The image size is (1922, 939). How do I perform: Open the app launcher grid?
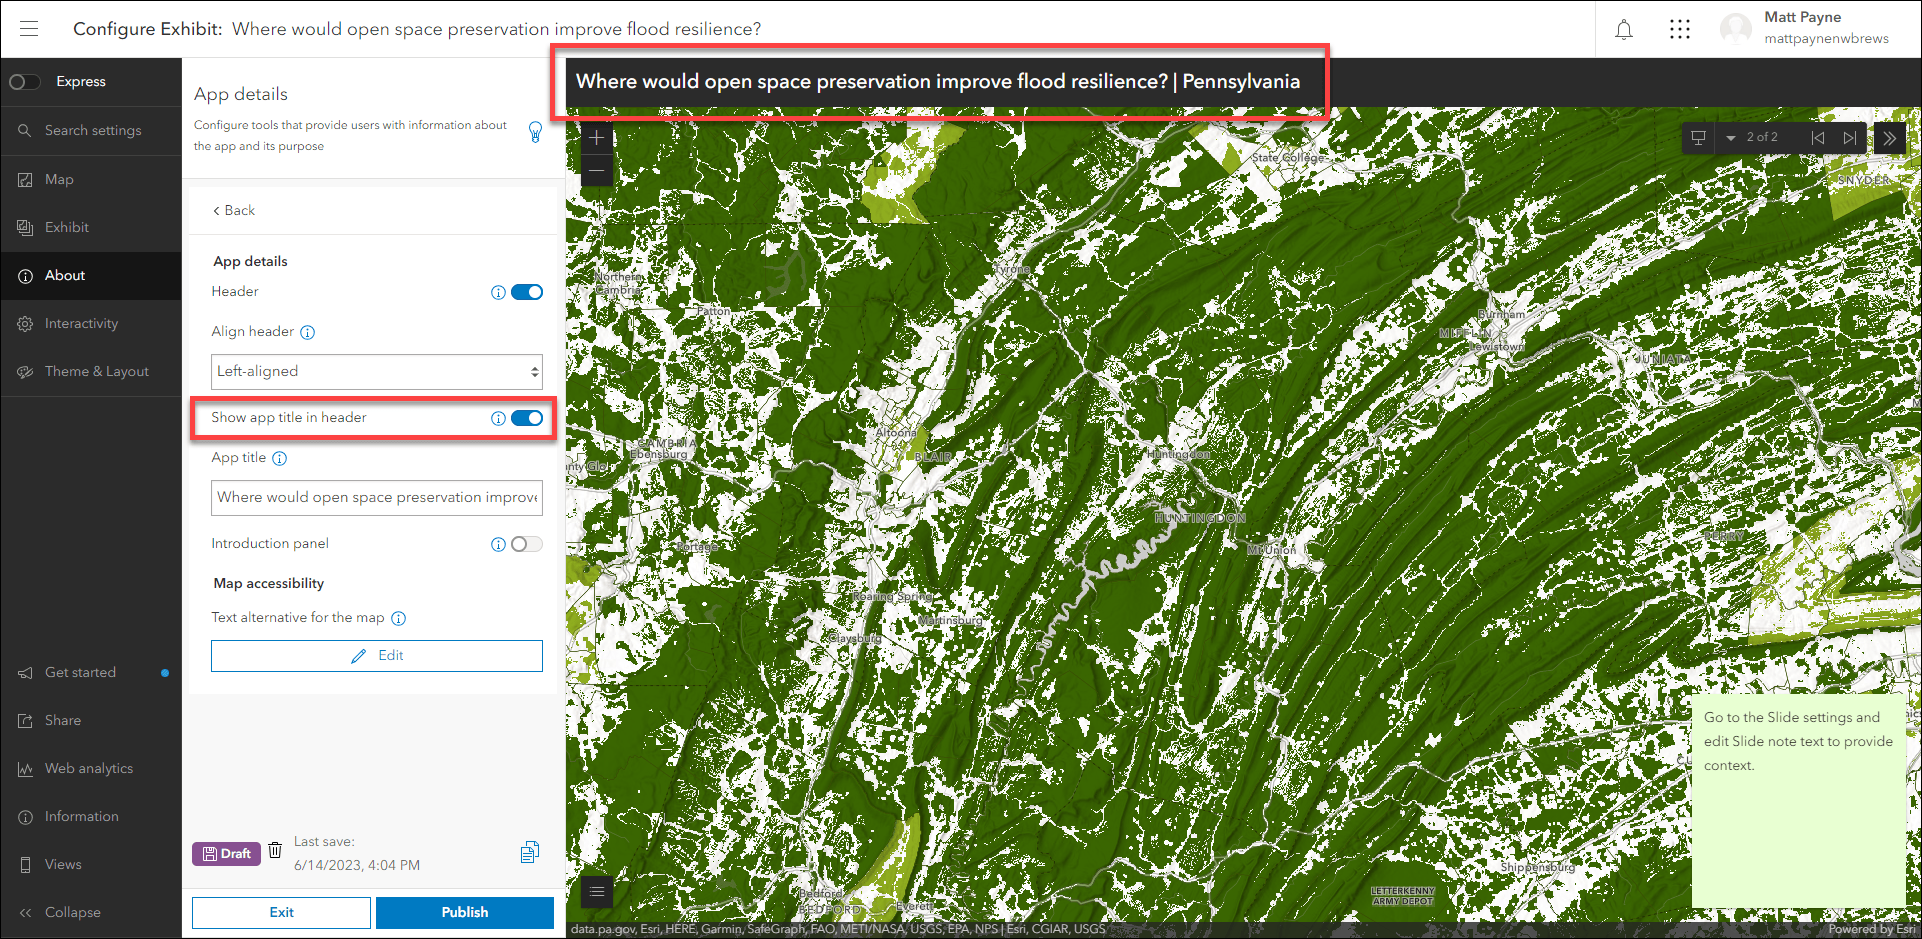tap(1680, 30)
